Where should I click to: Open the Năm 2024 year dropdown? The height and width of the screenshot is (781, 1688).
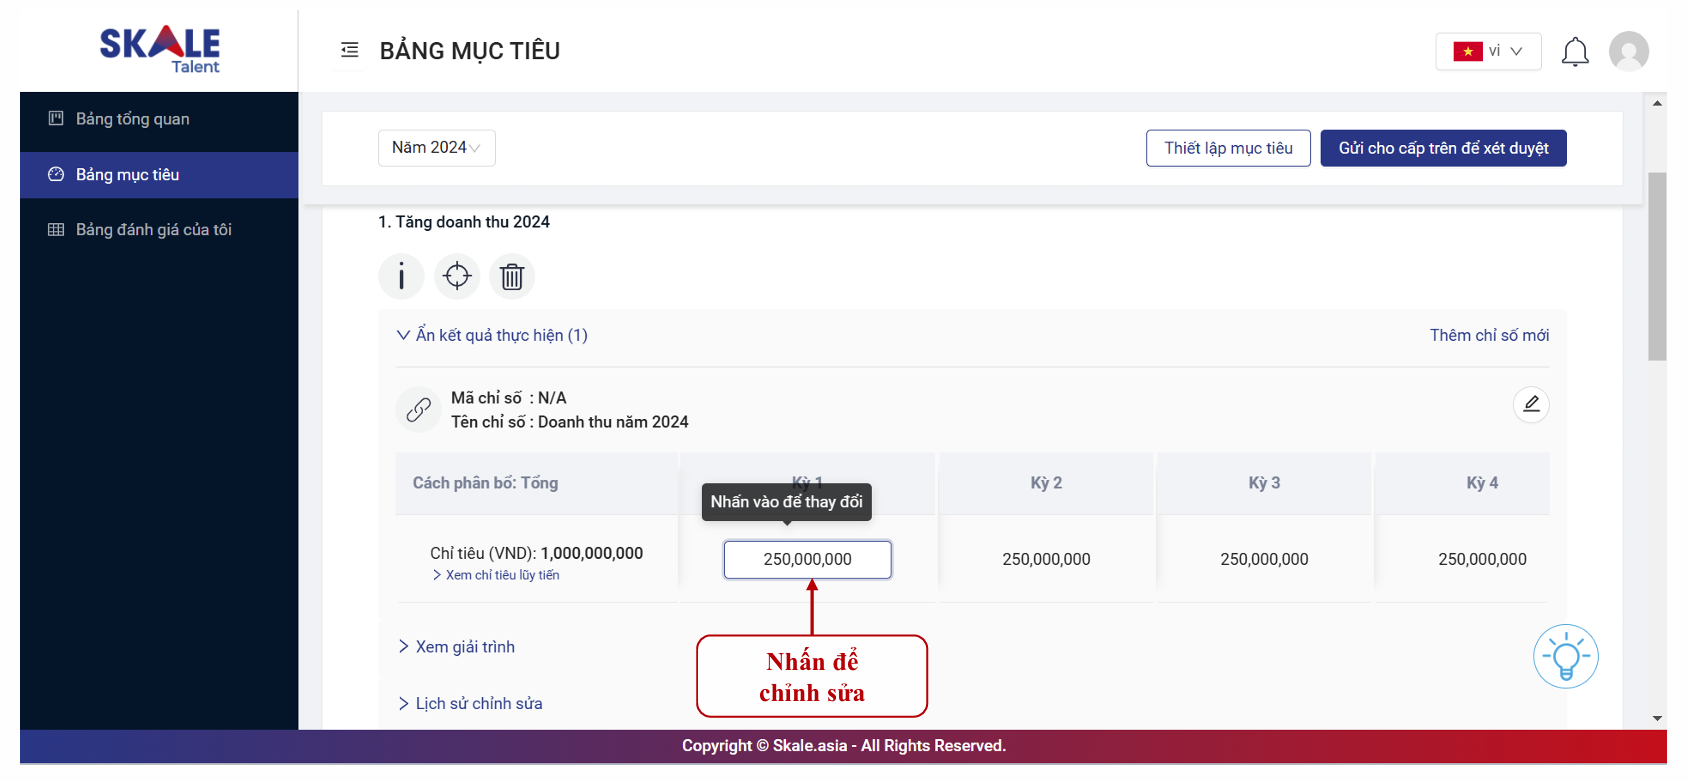point(436,148)
